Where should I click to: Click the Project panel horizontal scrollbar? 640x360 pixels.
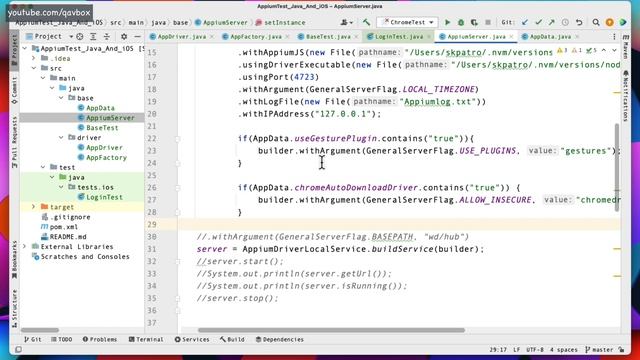[40, 330]
